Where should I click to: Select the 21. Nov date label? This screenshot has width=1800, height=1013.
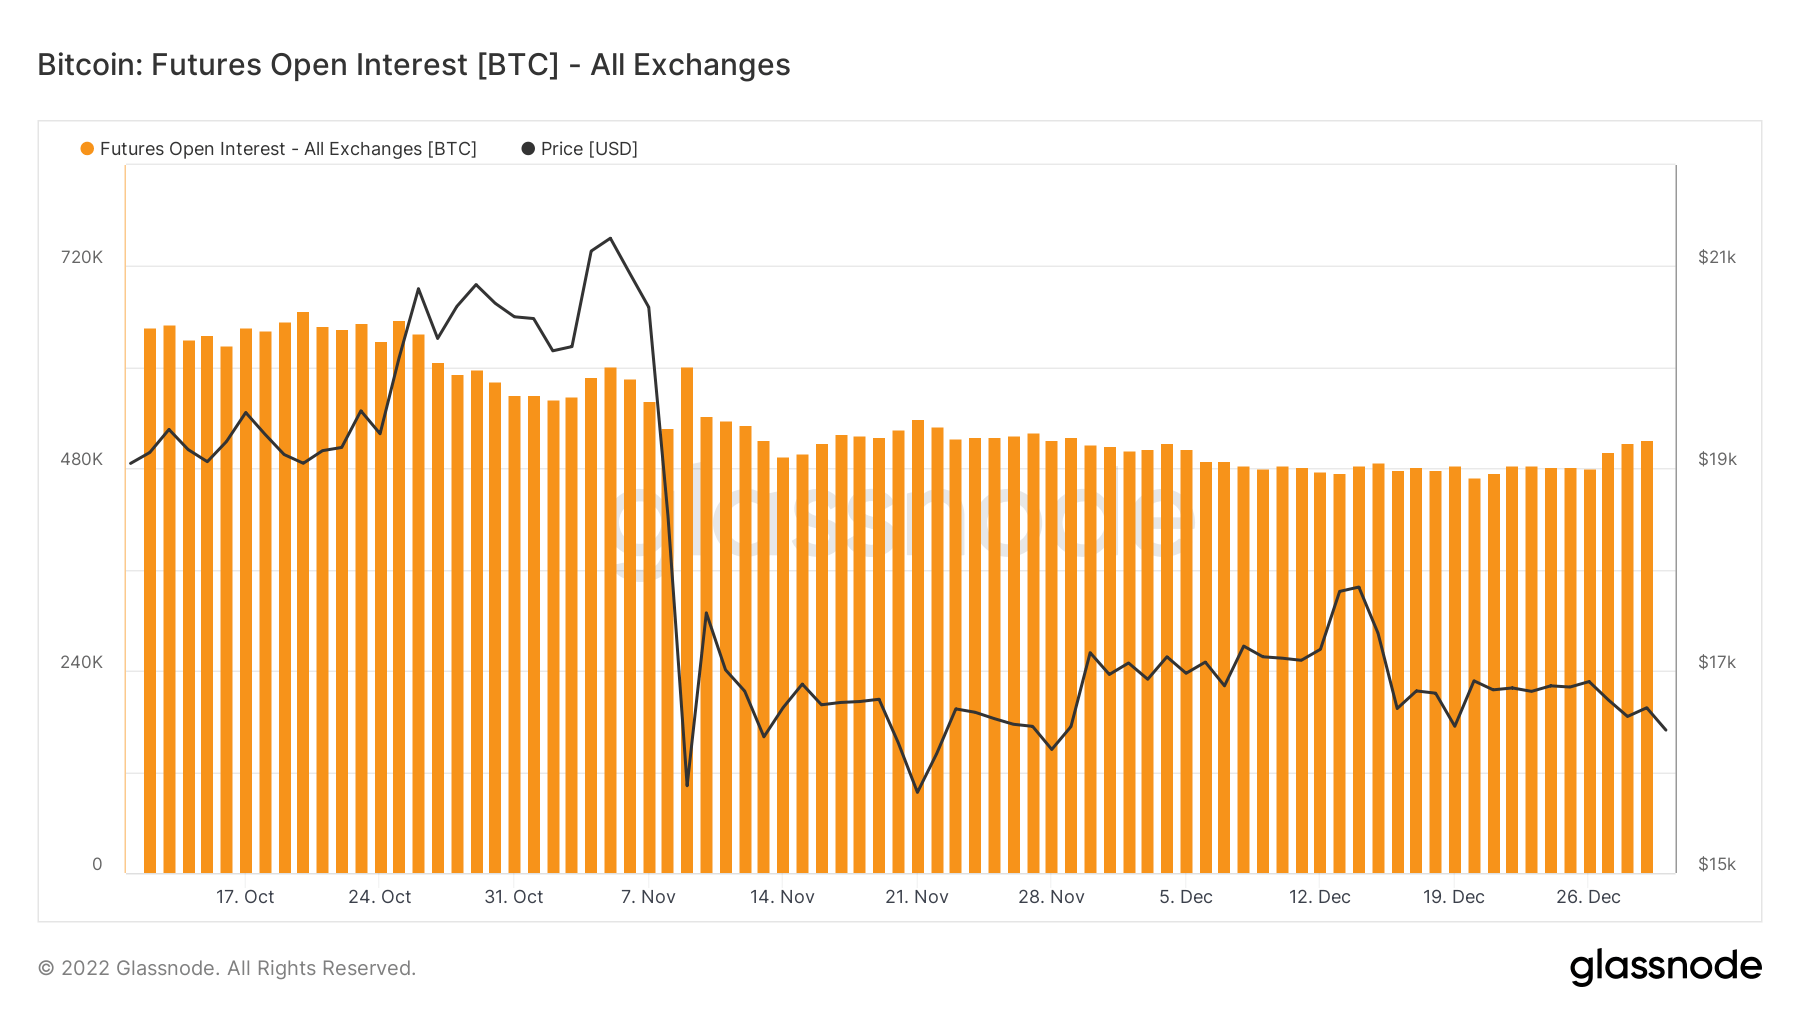[917, 897]
